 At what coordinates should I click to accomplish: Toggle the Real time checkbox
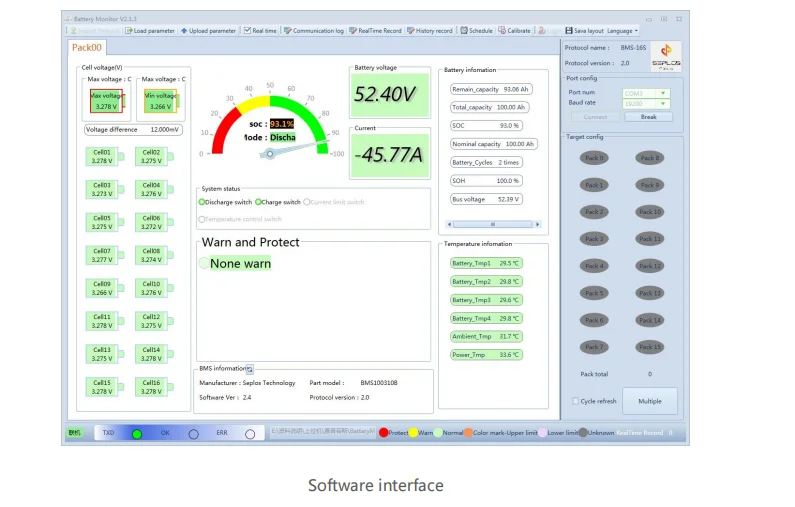[x=247, y=31]
